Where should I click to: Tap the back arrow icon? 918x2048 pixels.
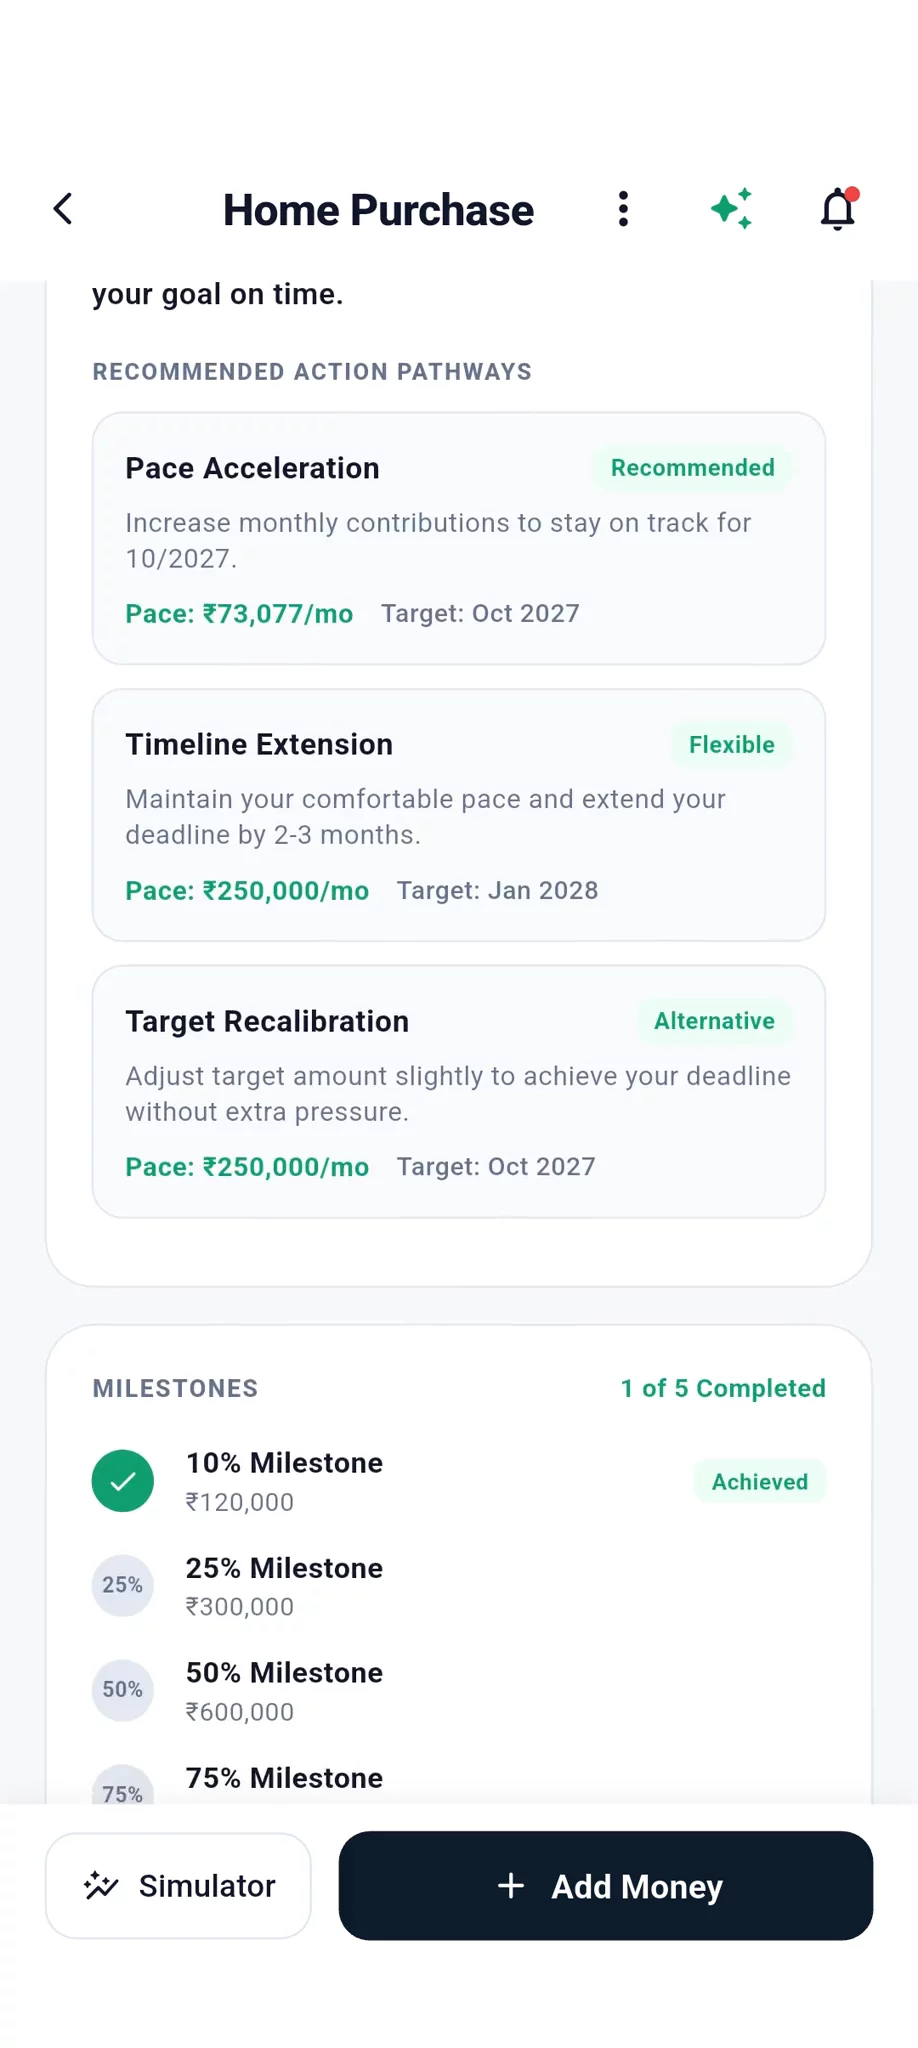tap(63, 209)
